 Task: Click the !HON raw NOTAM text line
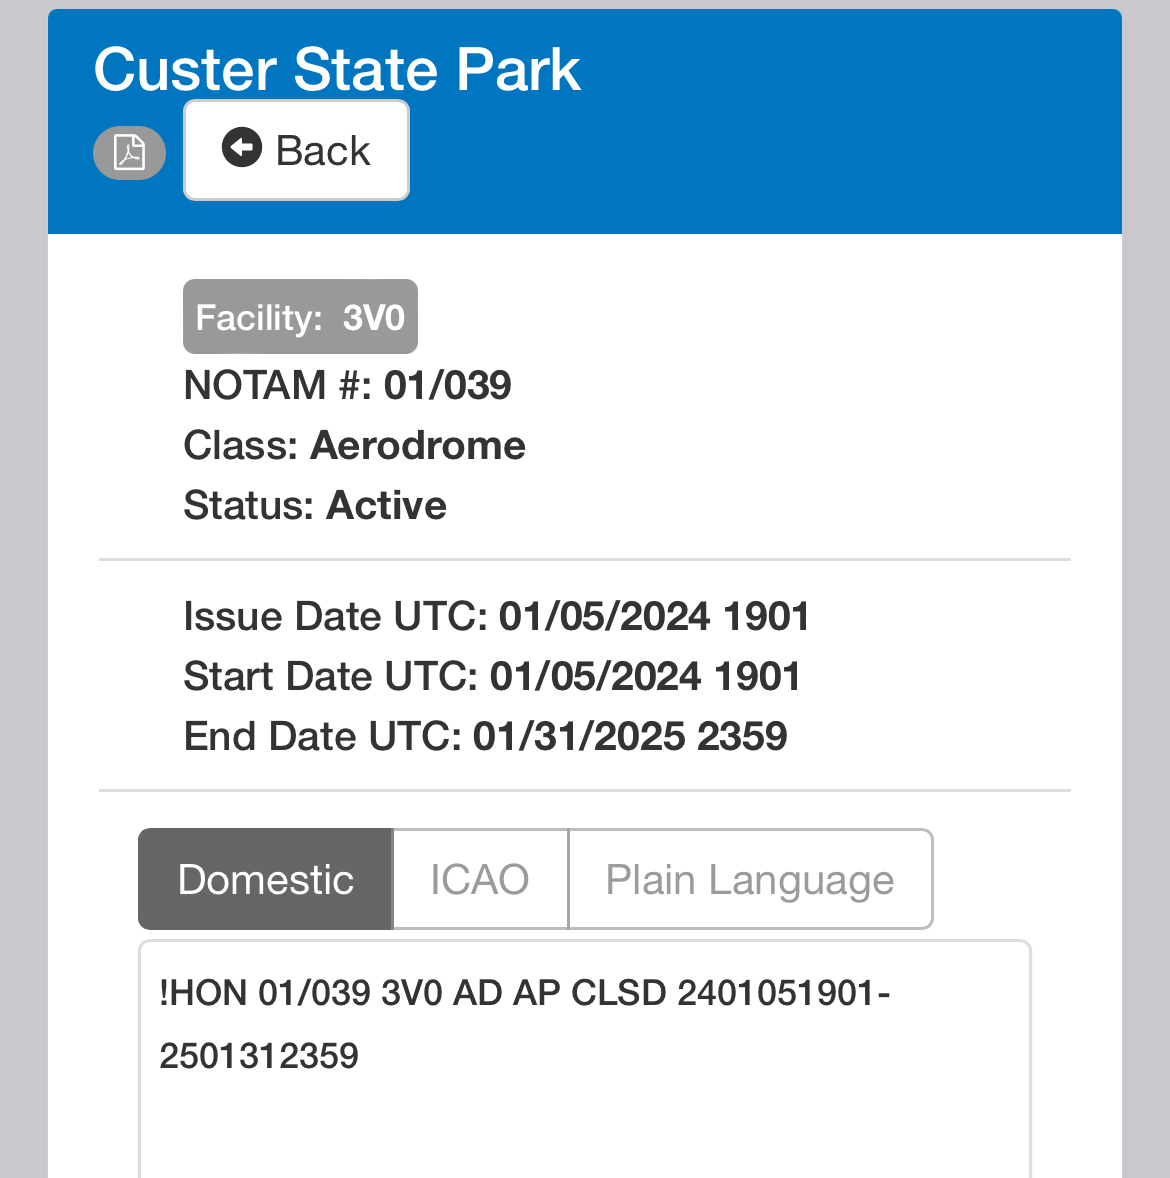click(x=524, y=994)
